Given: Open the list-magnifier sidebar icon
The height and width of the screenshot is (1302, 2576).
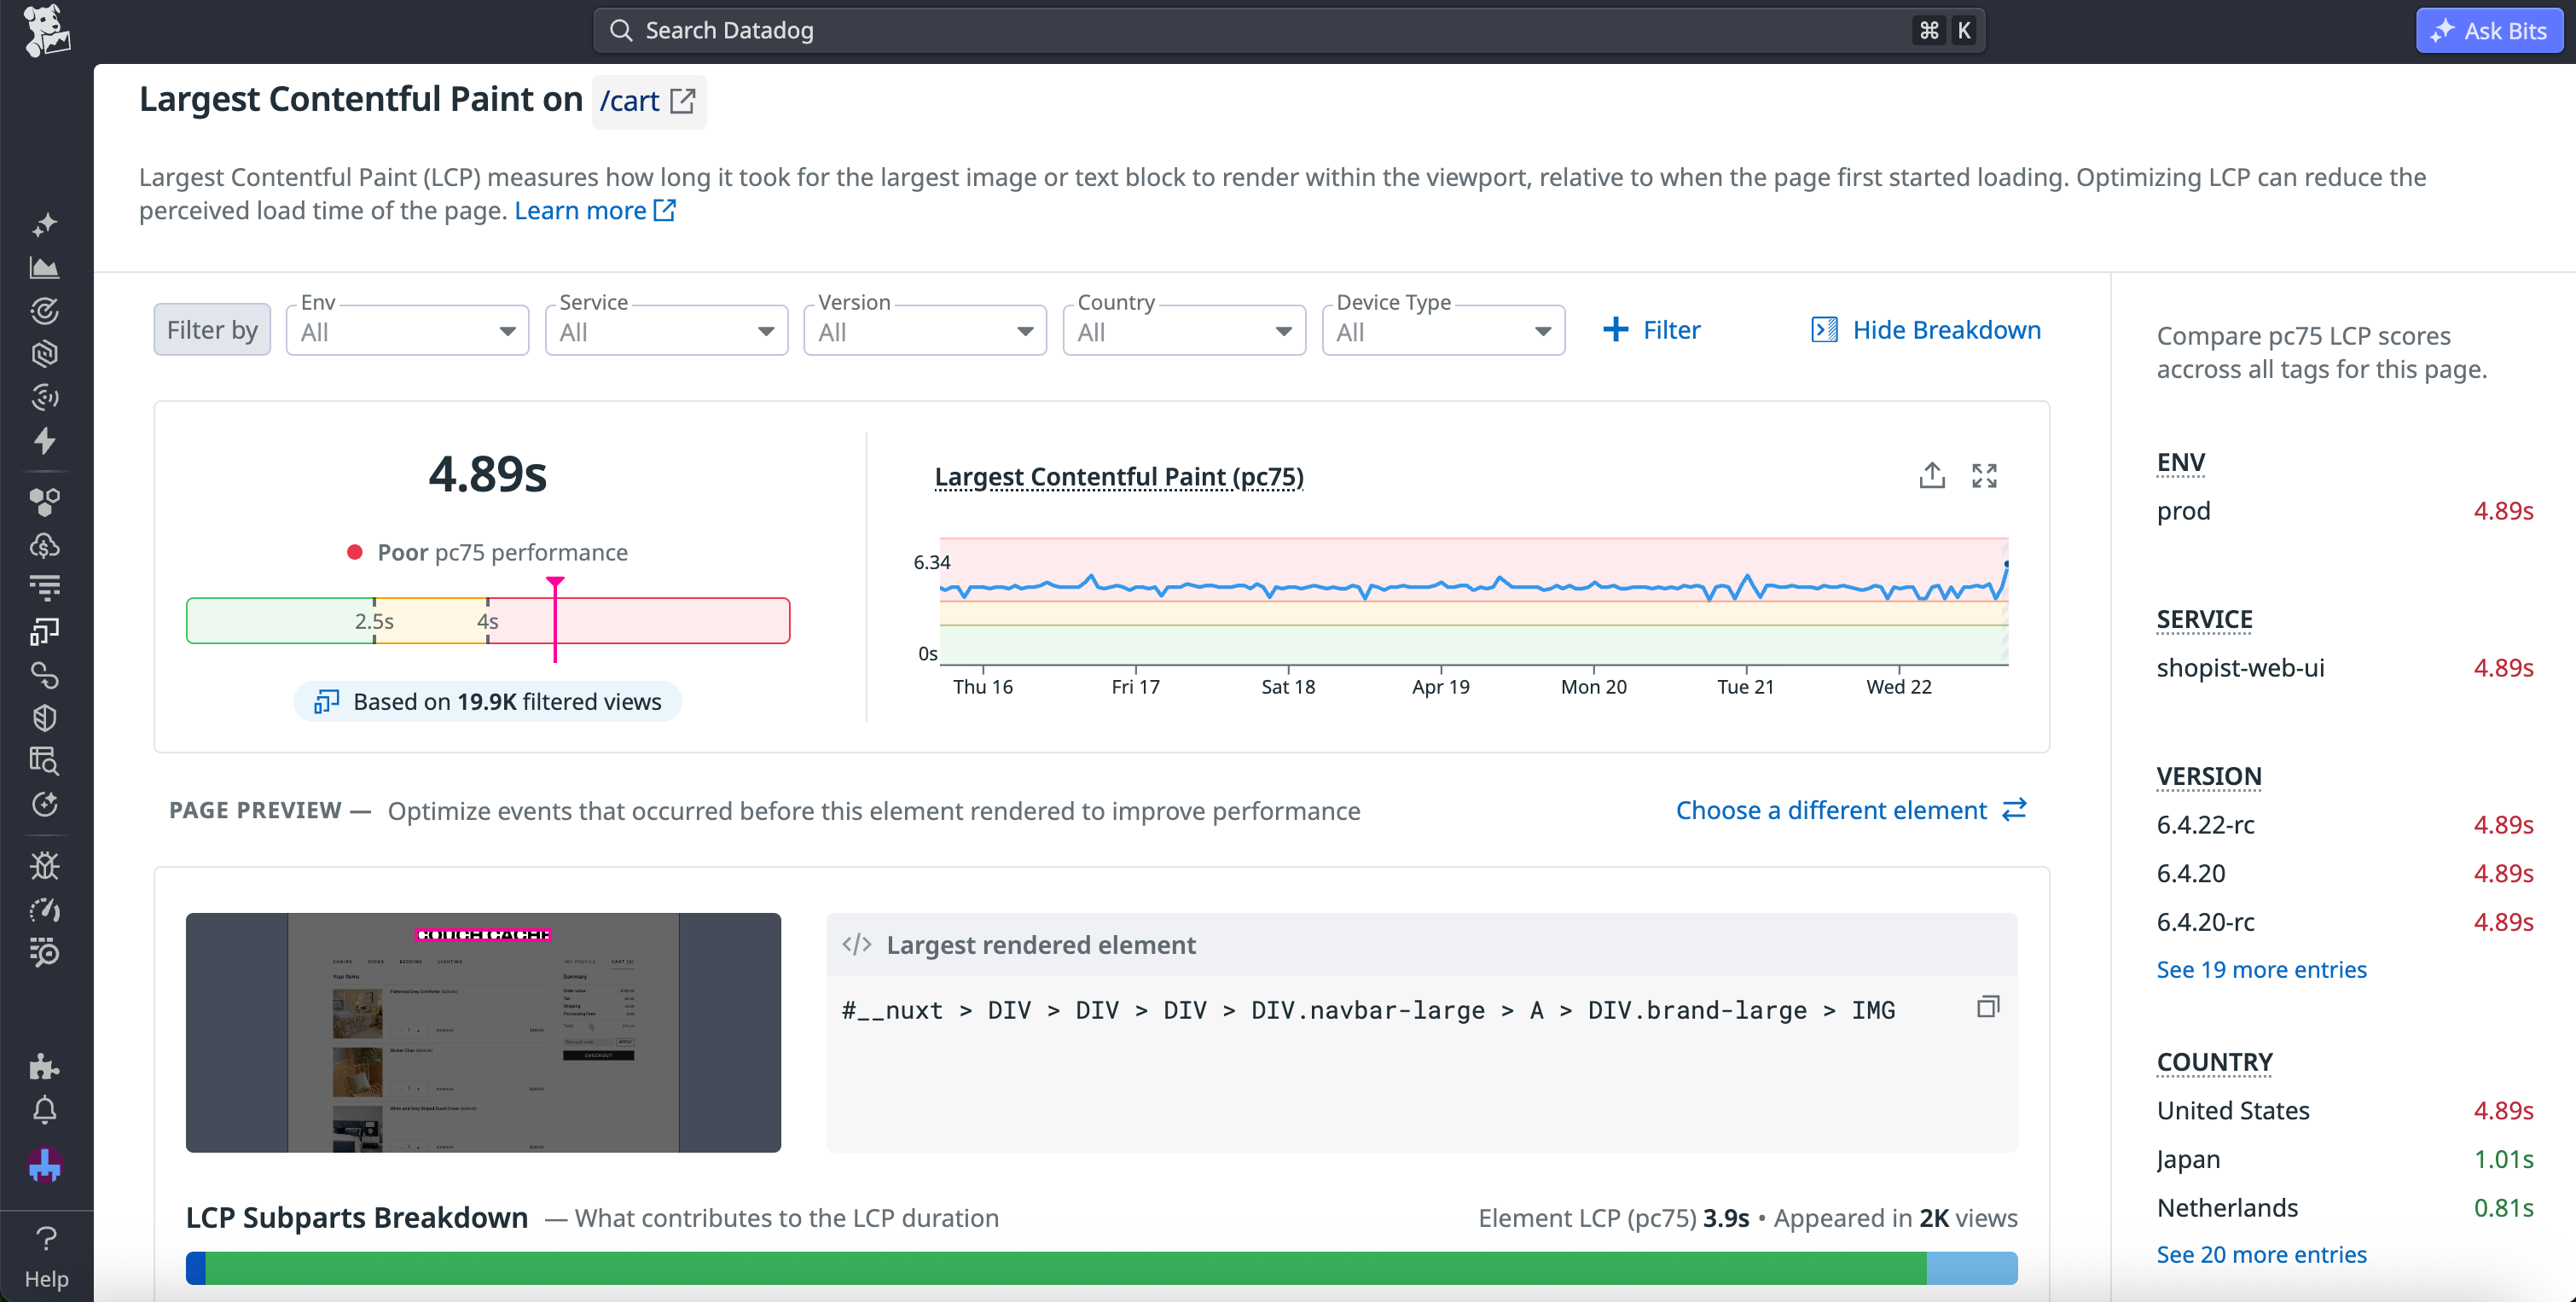Looking at the screenshot, I should (x=45, y=952).
